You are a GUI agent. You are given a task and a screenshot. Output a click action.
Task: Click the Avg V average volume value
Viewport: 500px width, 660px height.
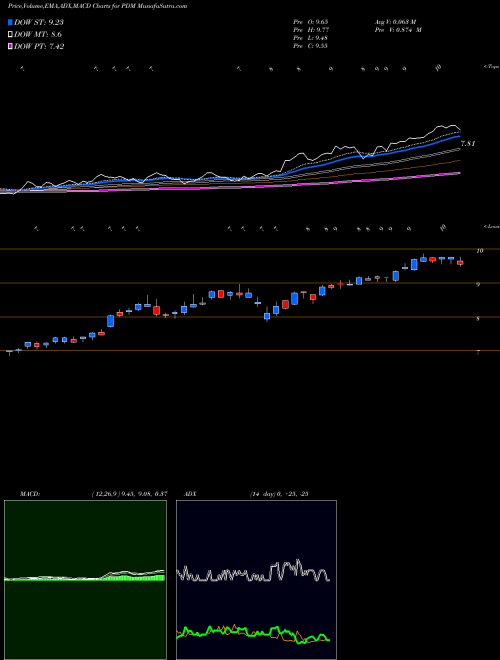pyautogui.click(x=395, y=21)
